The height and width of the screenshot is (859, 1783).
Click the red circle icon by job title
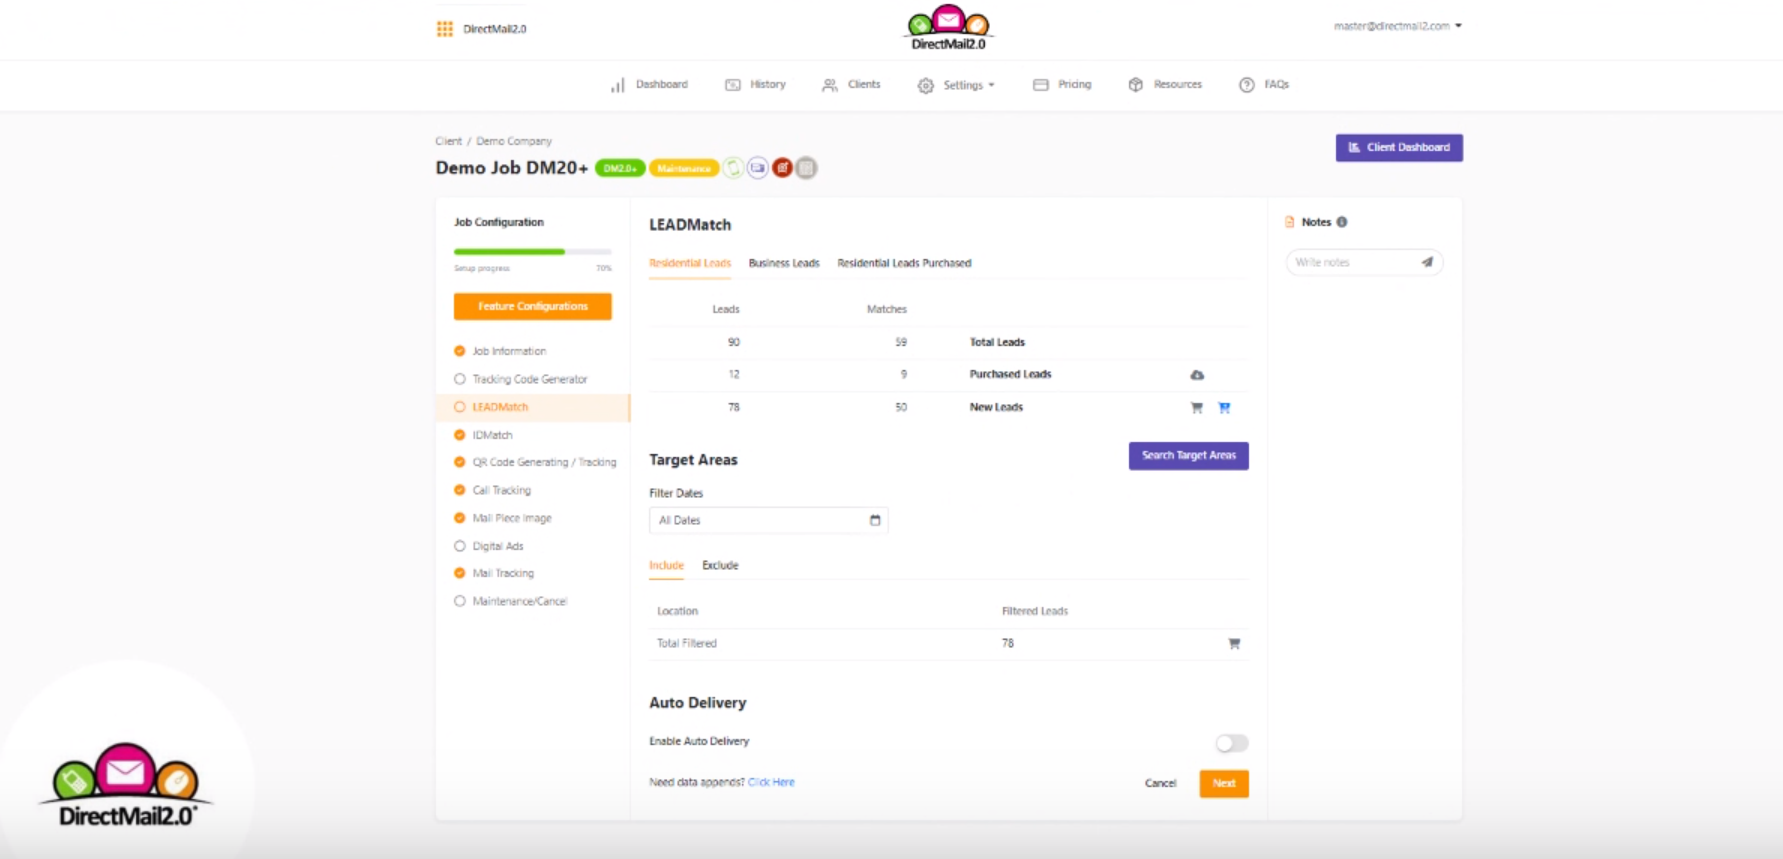point(782,168)
